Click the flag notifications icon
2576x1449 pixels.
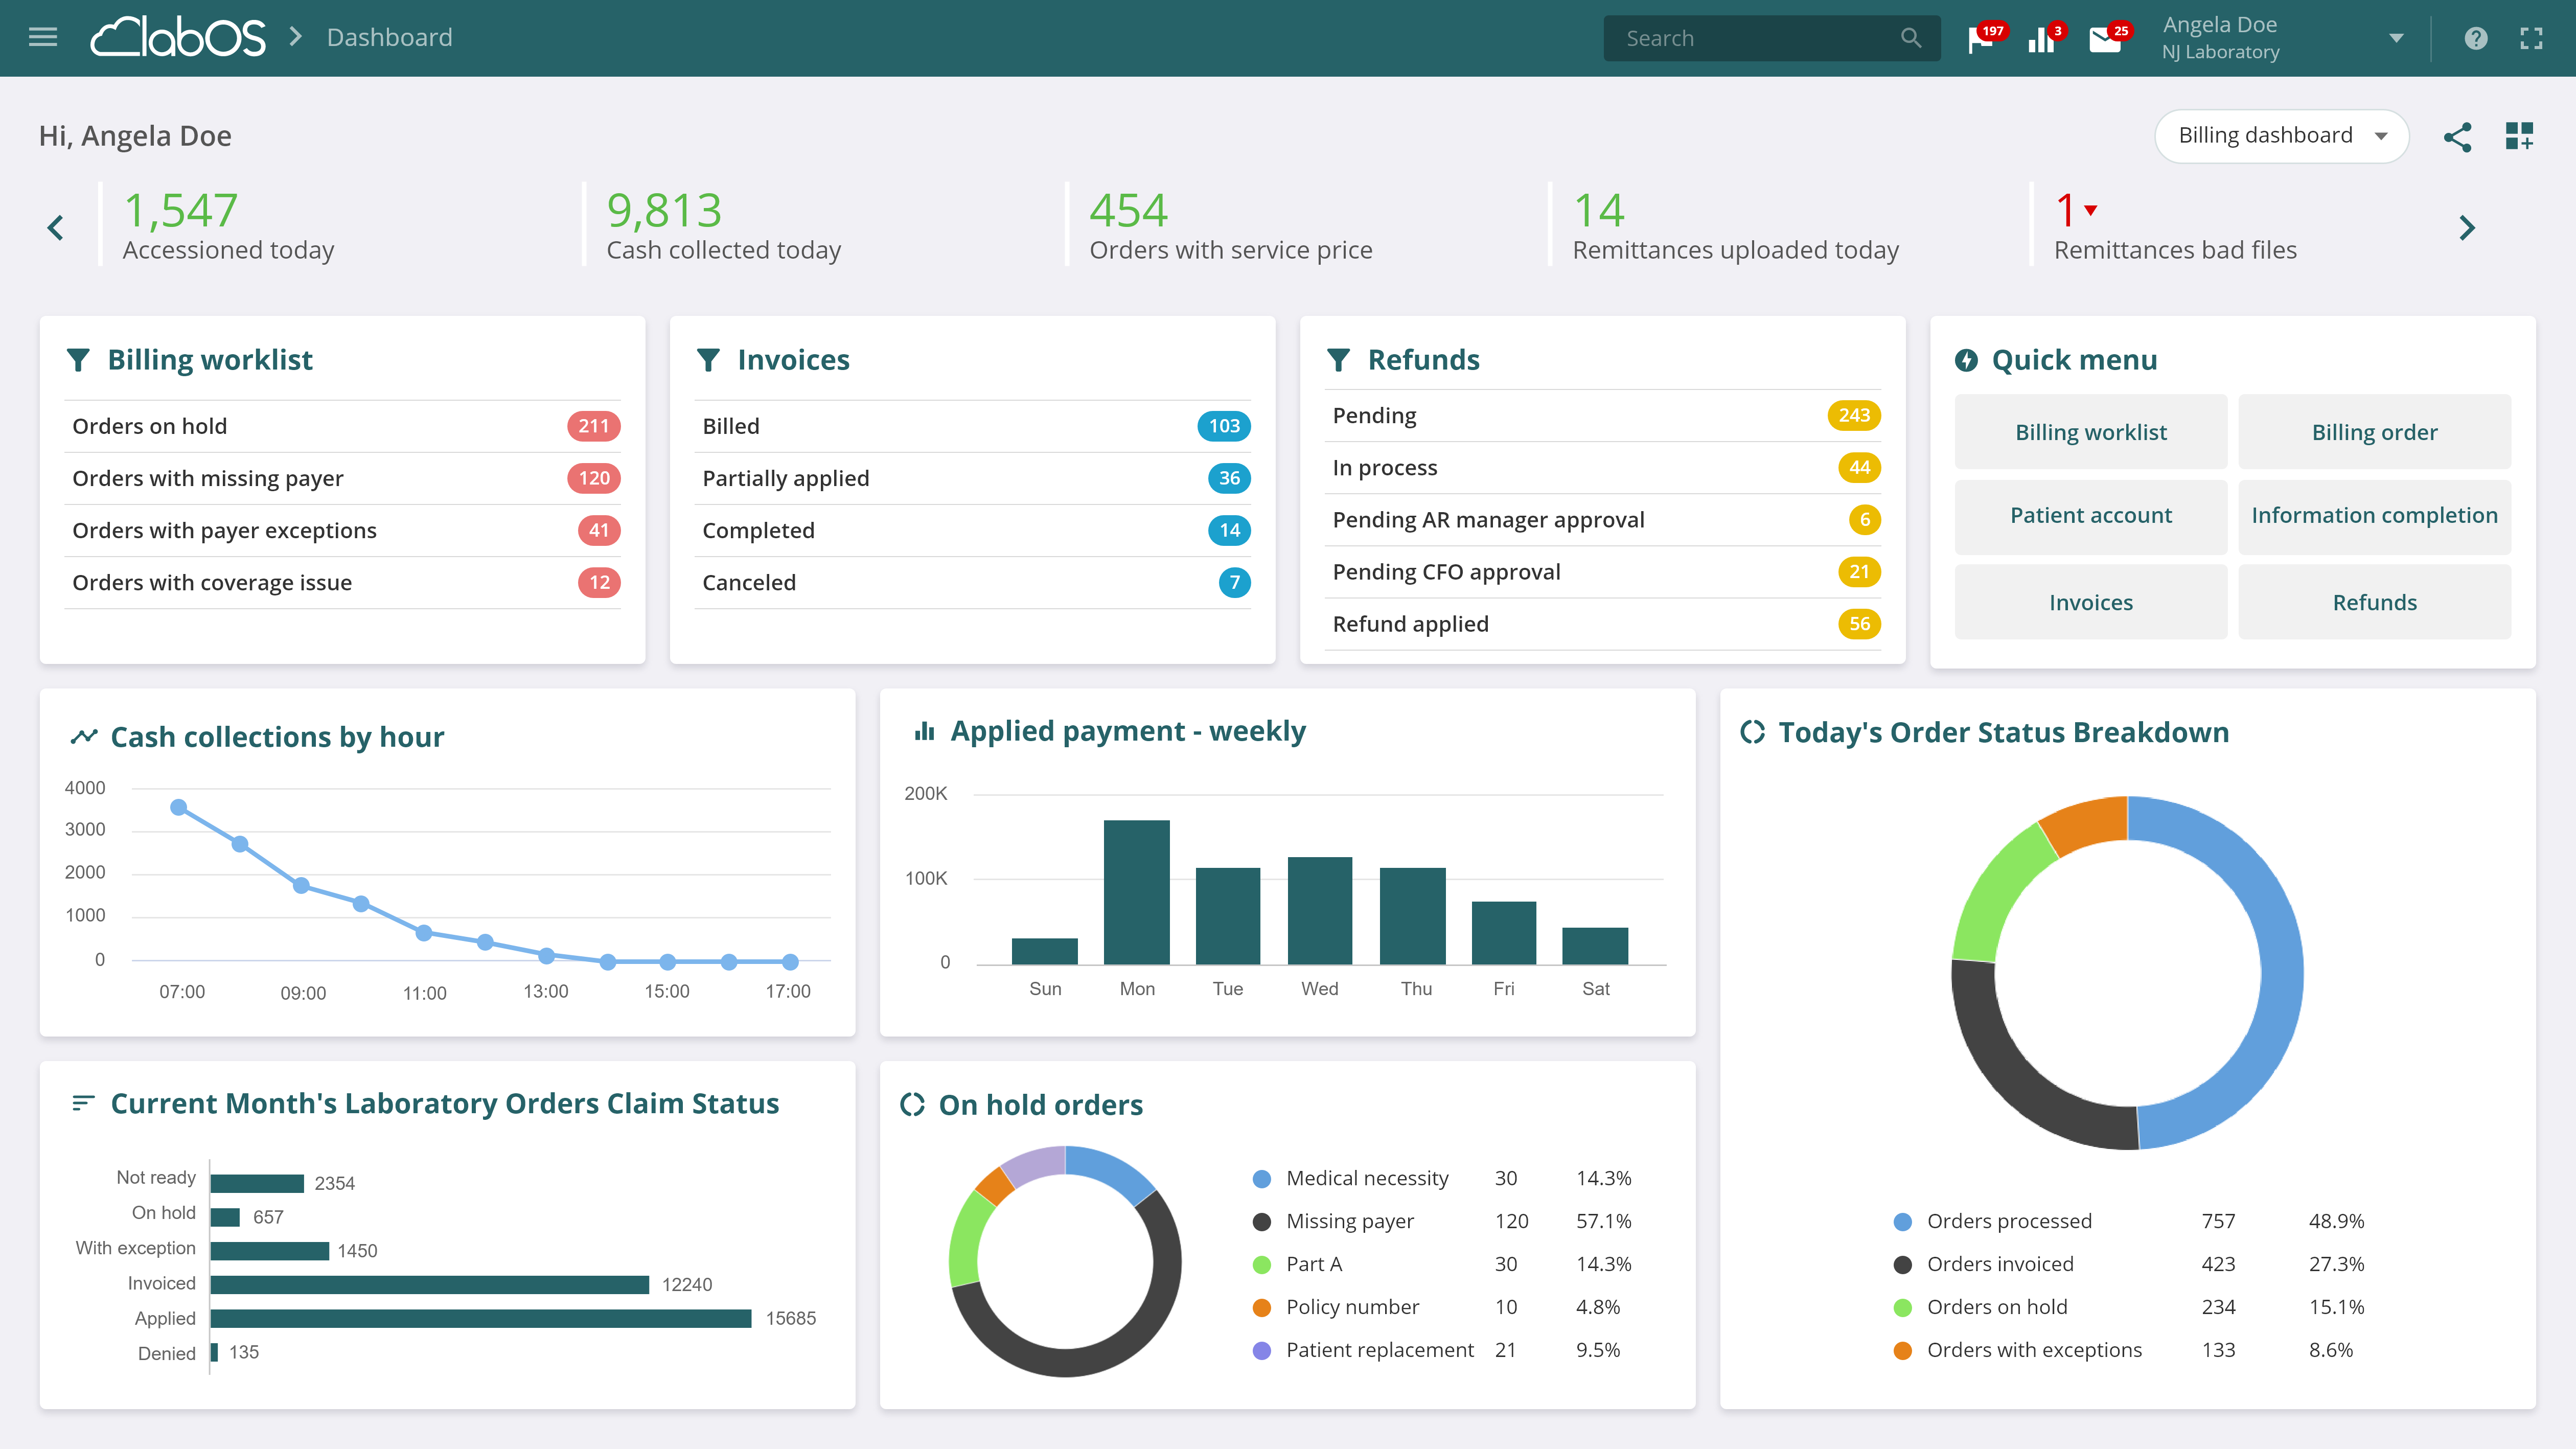(x=1979, y=39)
